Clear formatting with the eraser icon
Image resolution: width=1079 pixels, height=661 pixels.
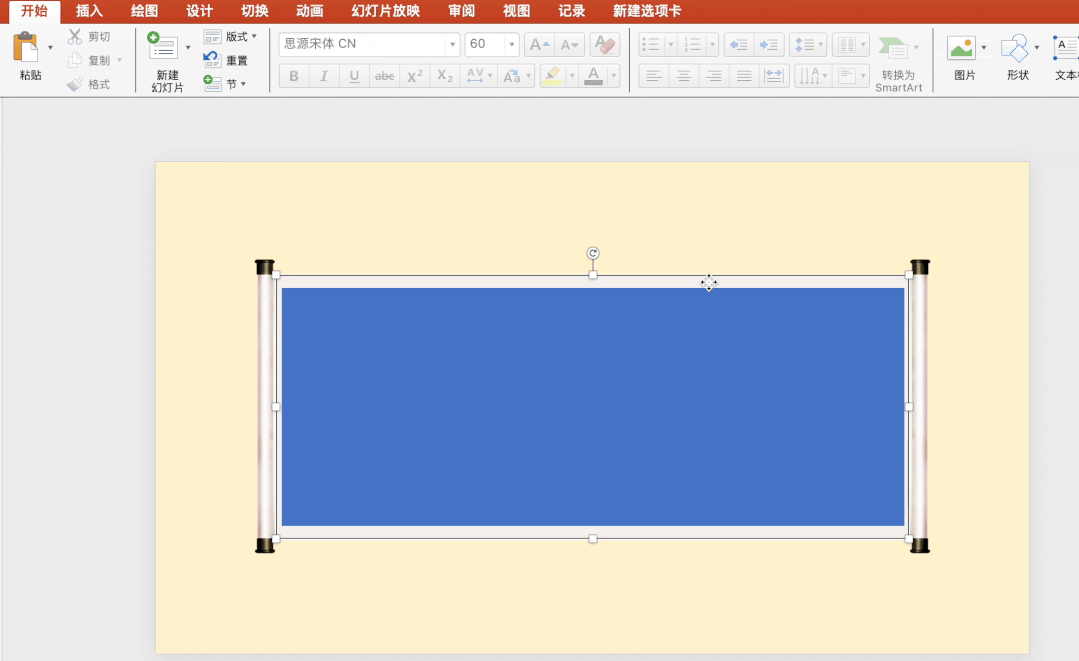coord(605,45)
